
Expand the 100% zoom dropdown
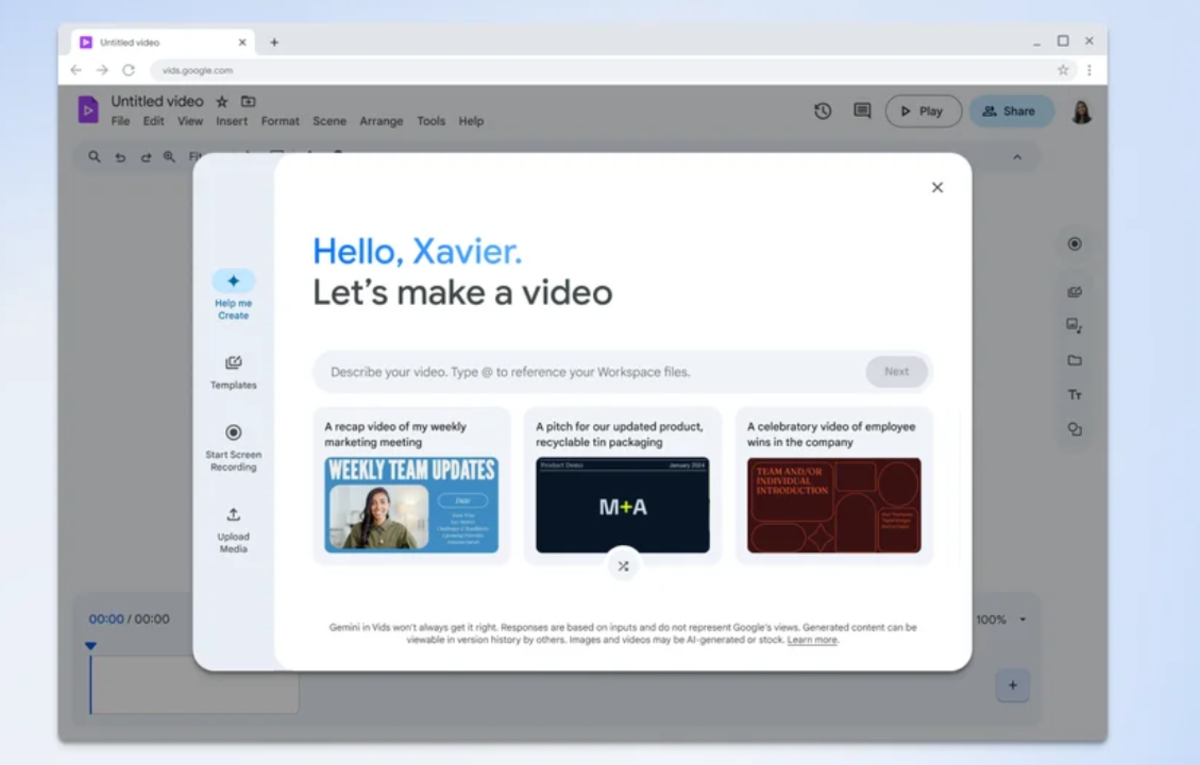pos(1022,620)
